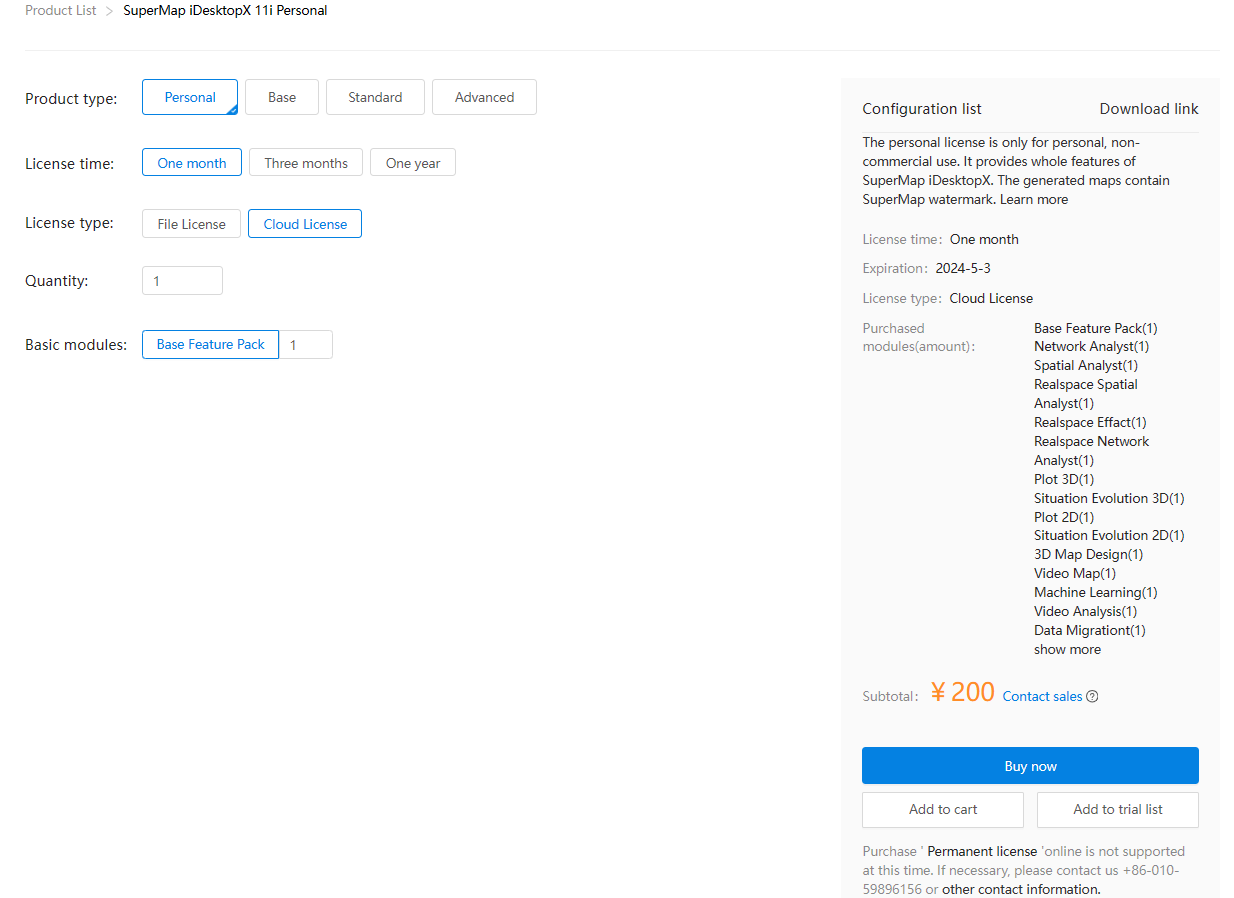This screenshot has width=1234, height=898.
Task: Choose One year license time
Action: pyautogui.click(x=413, y=163)
